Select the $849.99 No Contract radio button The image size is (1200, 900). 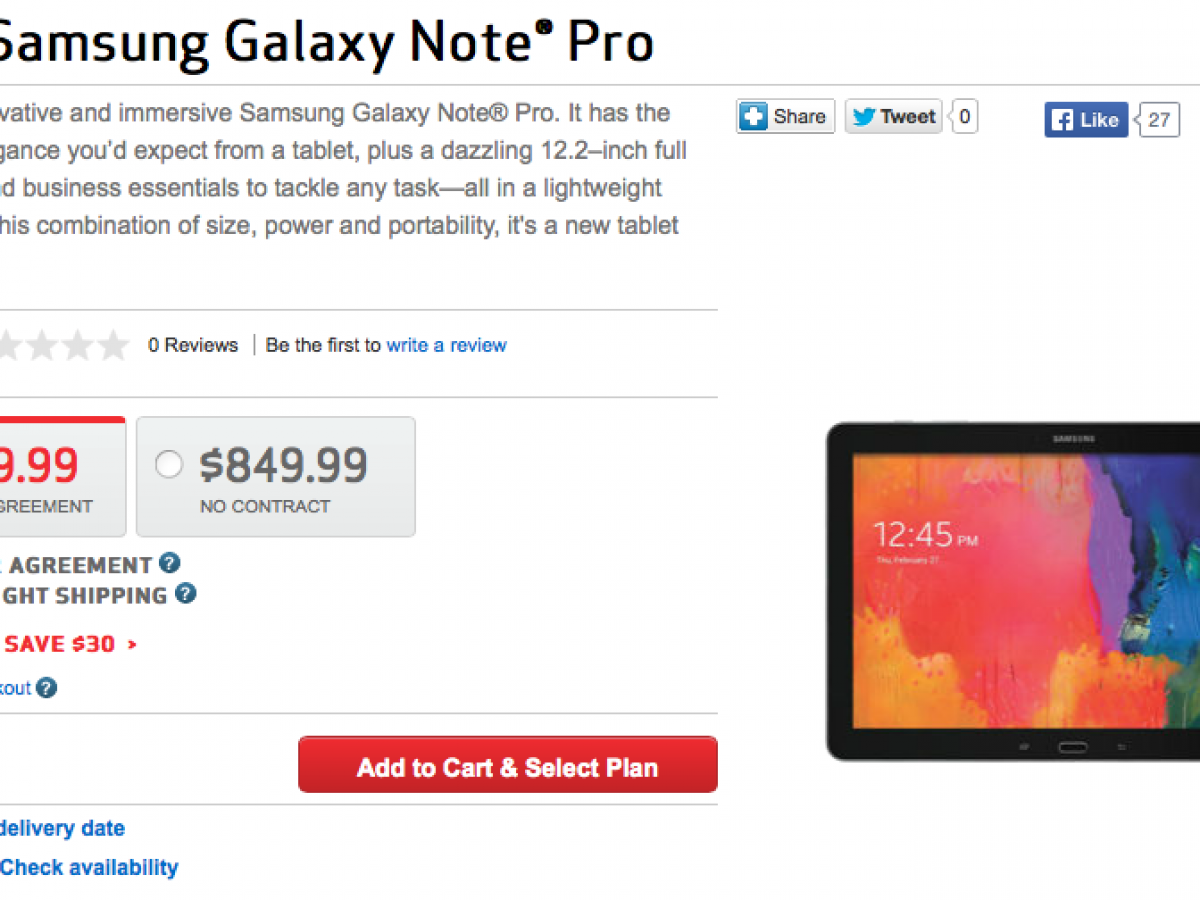point(169,464)
